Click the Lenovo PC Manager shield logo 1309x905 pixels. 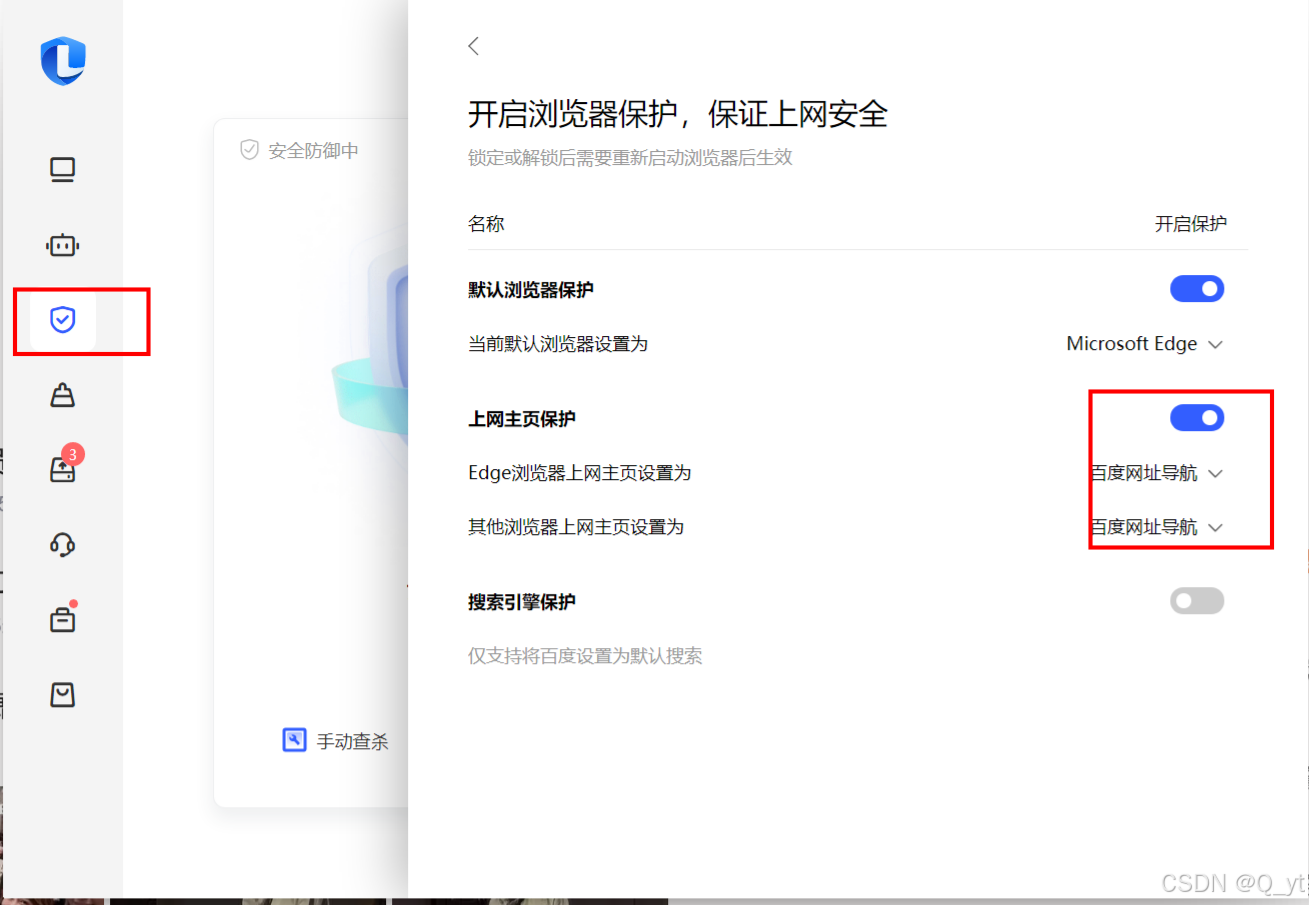[63, 61]
